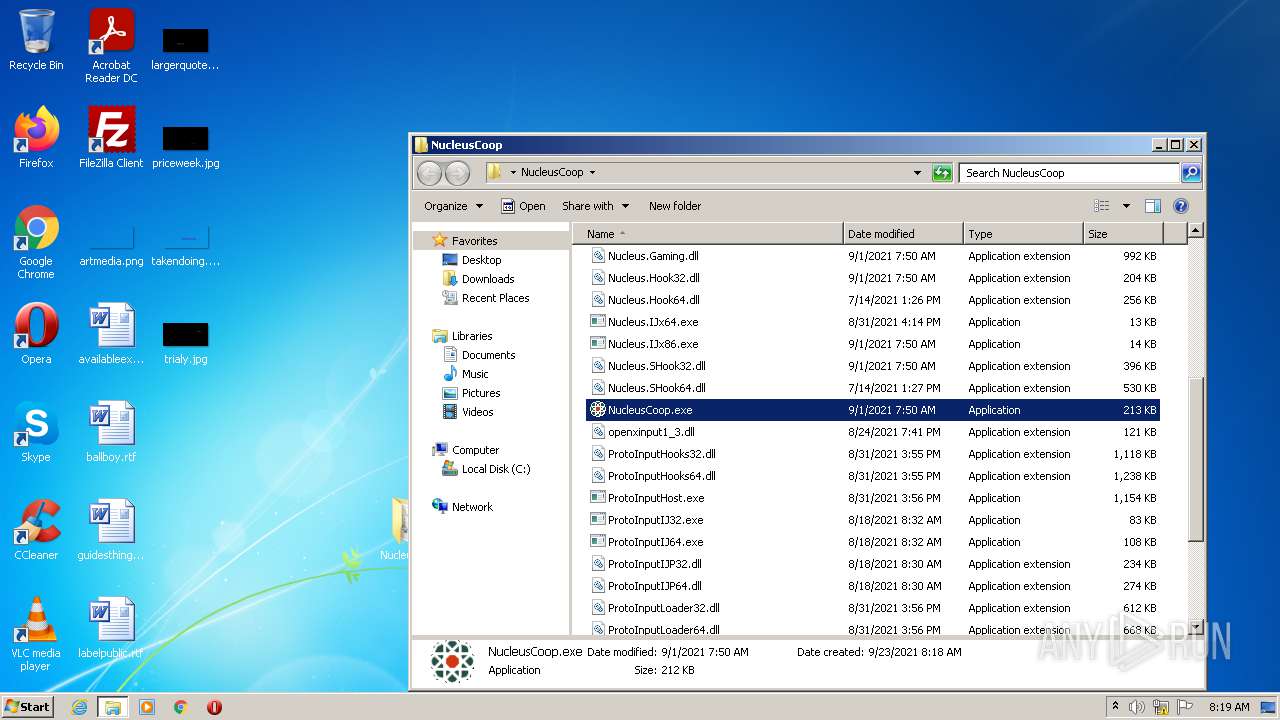The width and height of the screenshot is (1280, 720).
Task: Select ProtoInputHost.exe file
Action: [x=655, y=498]
